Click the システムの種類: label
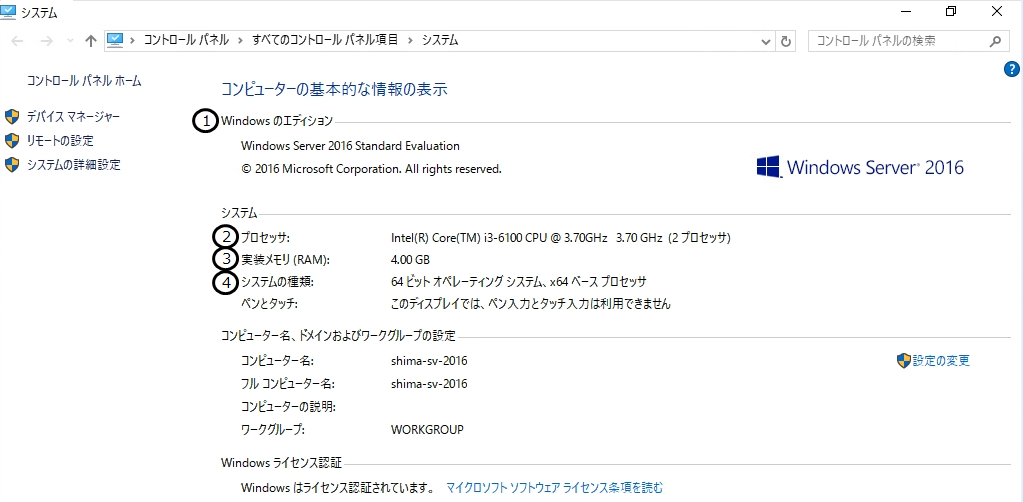 278,282
